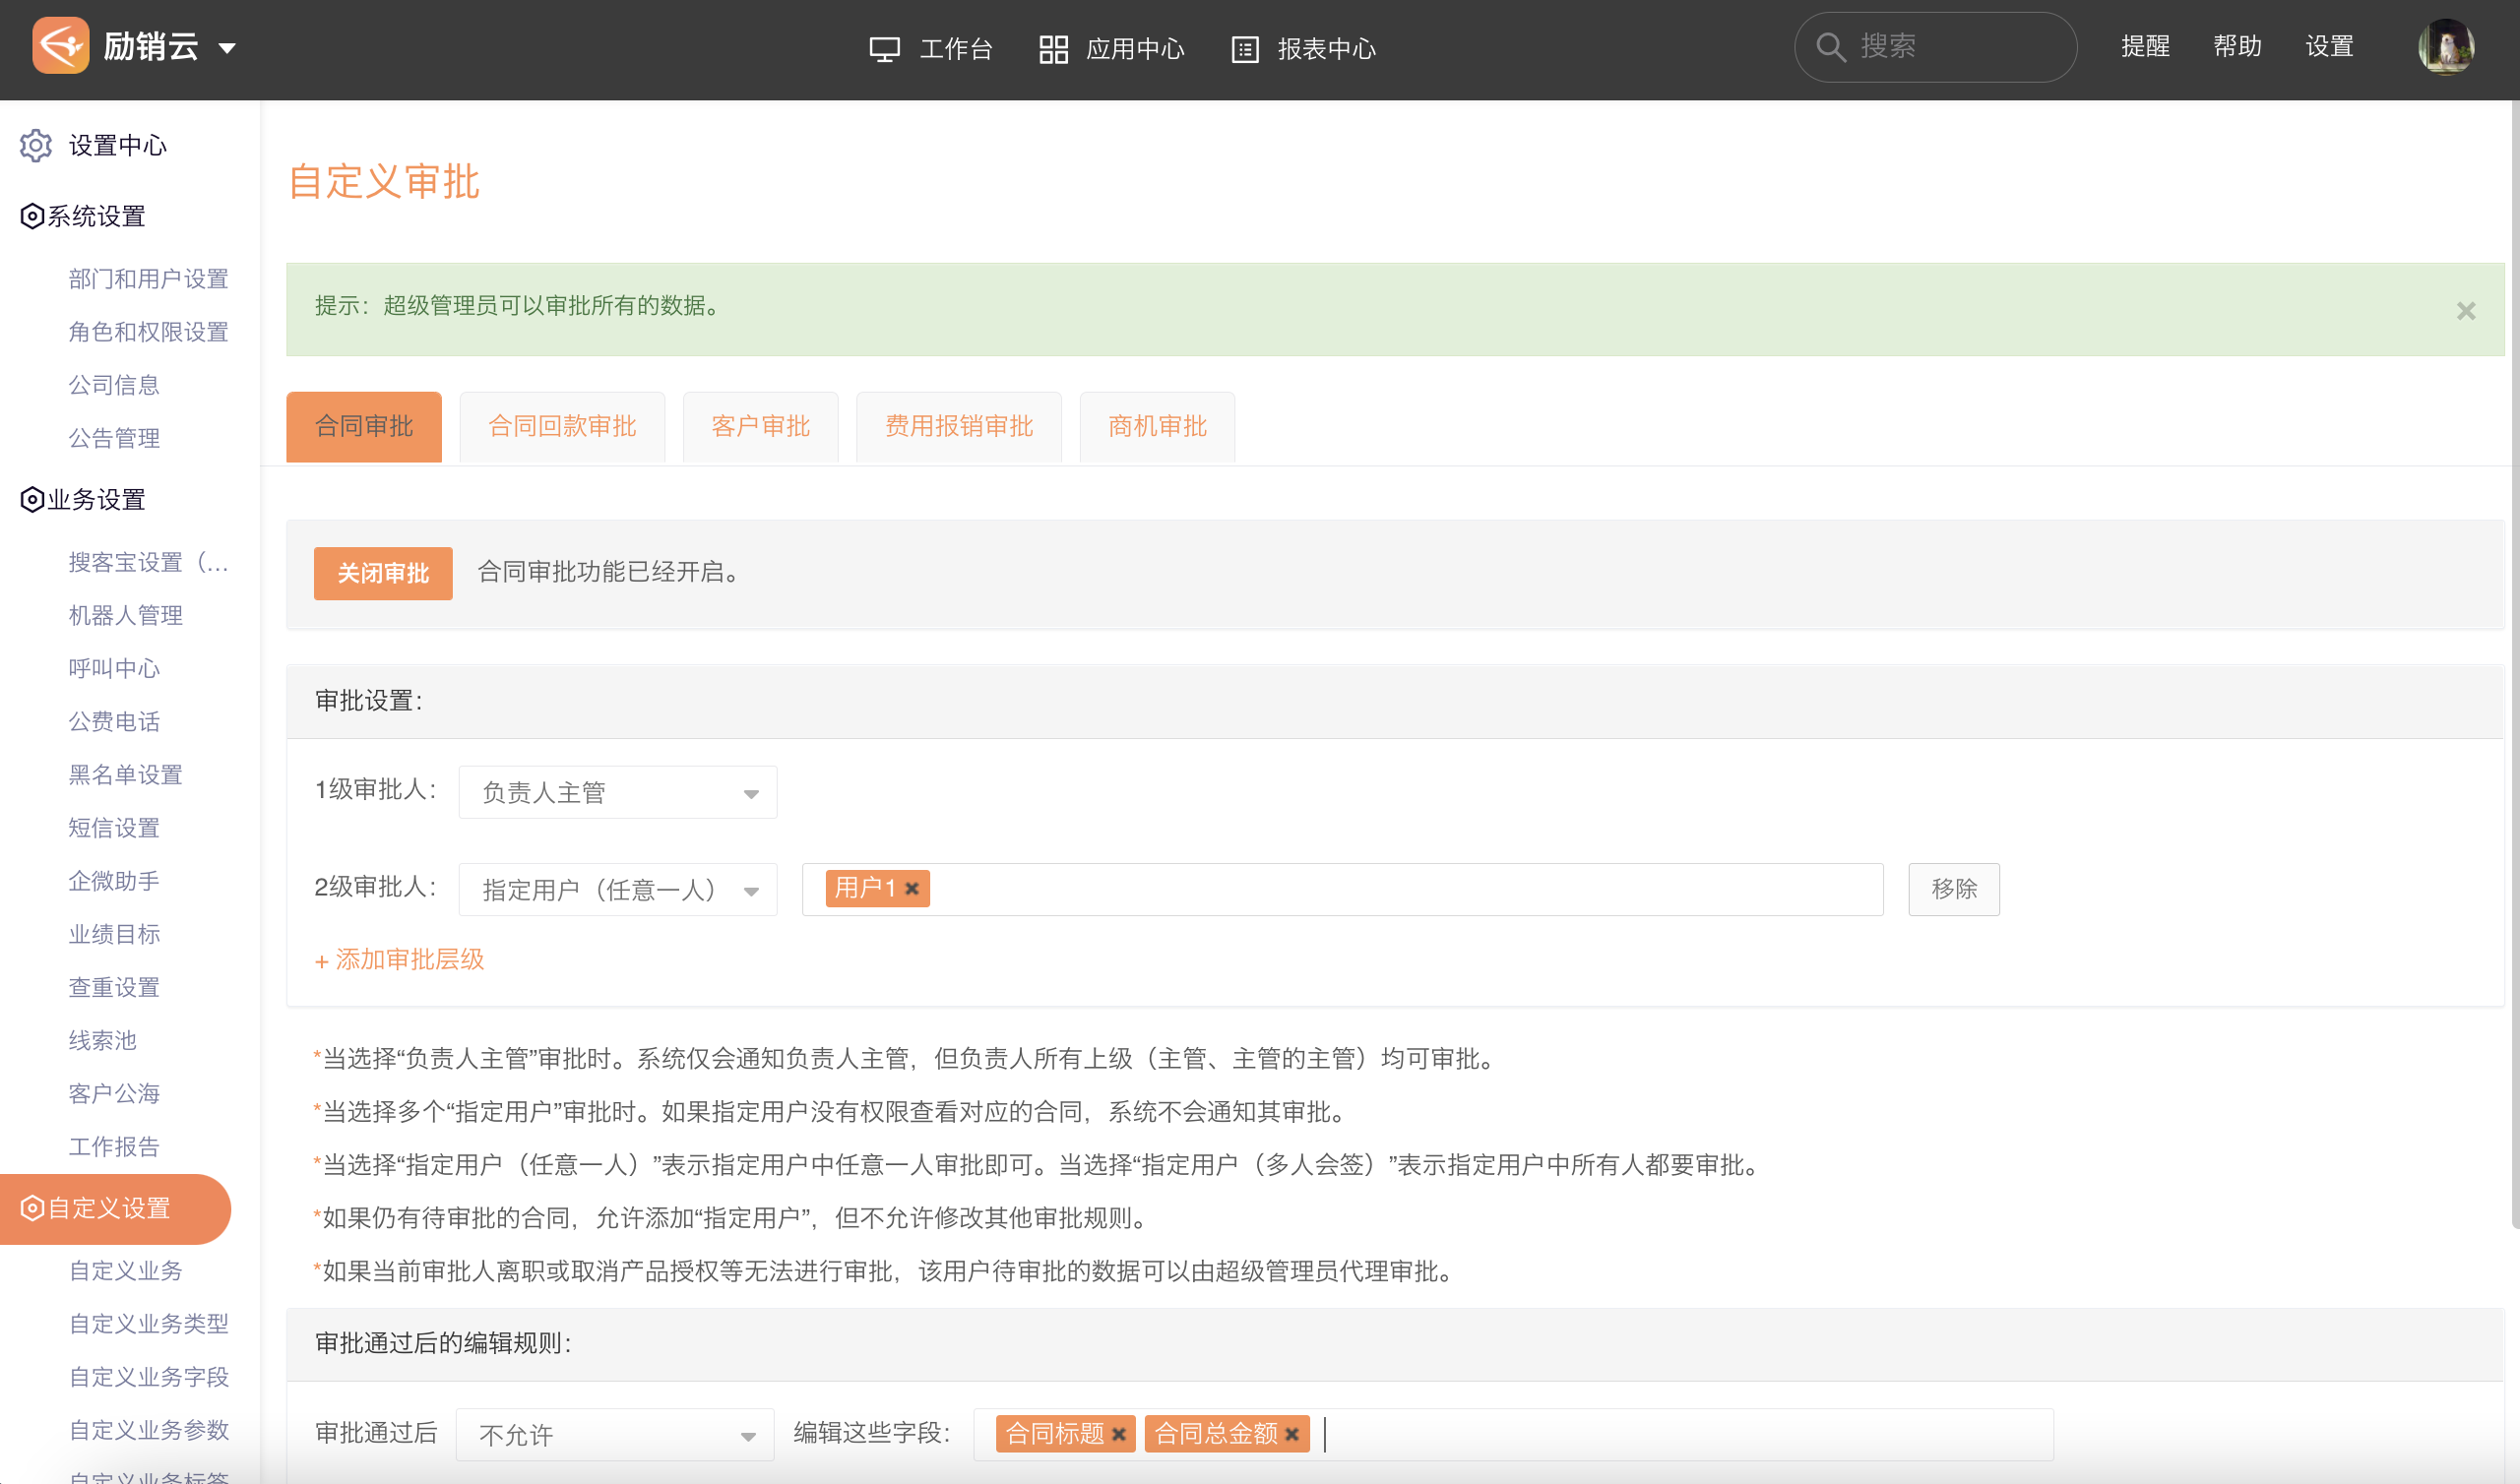
Task: Switch to the 费用报销审批 tab
Action: pos(958,427)
